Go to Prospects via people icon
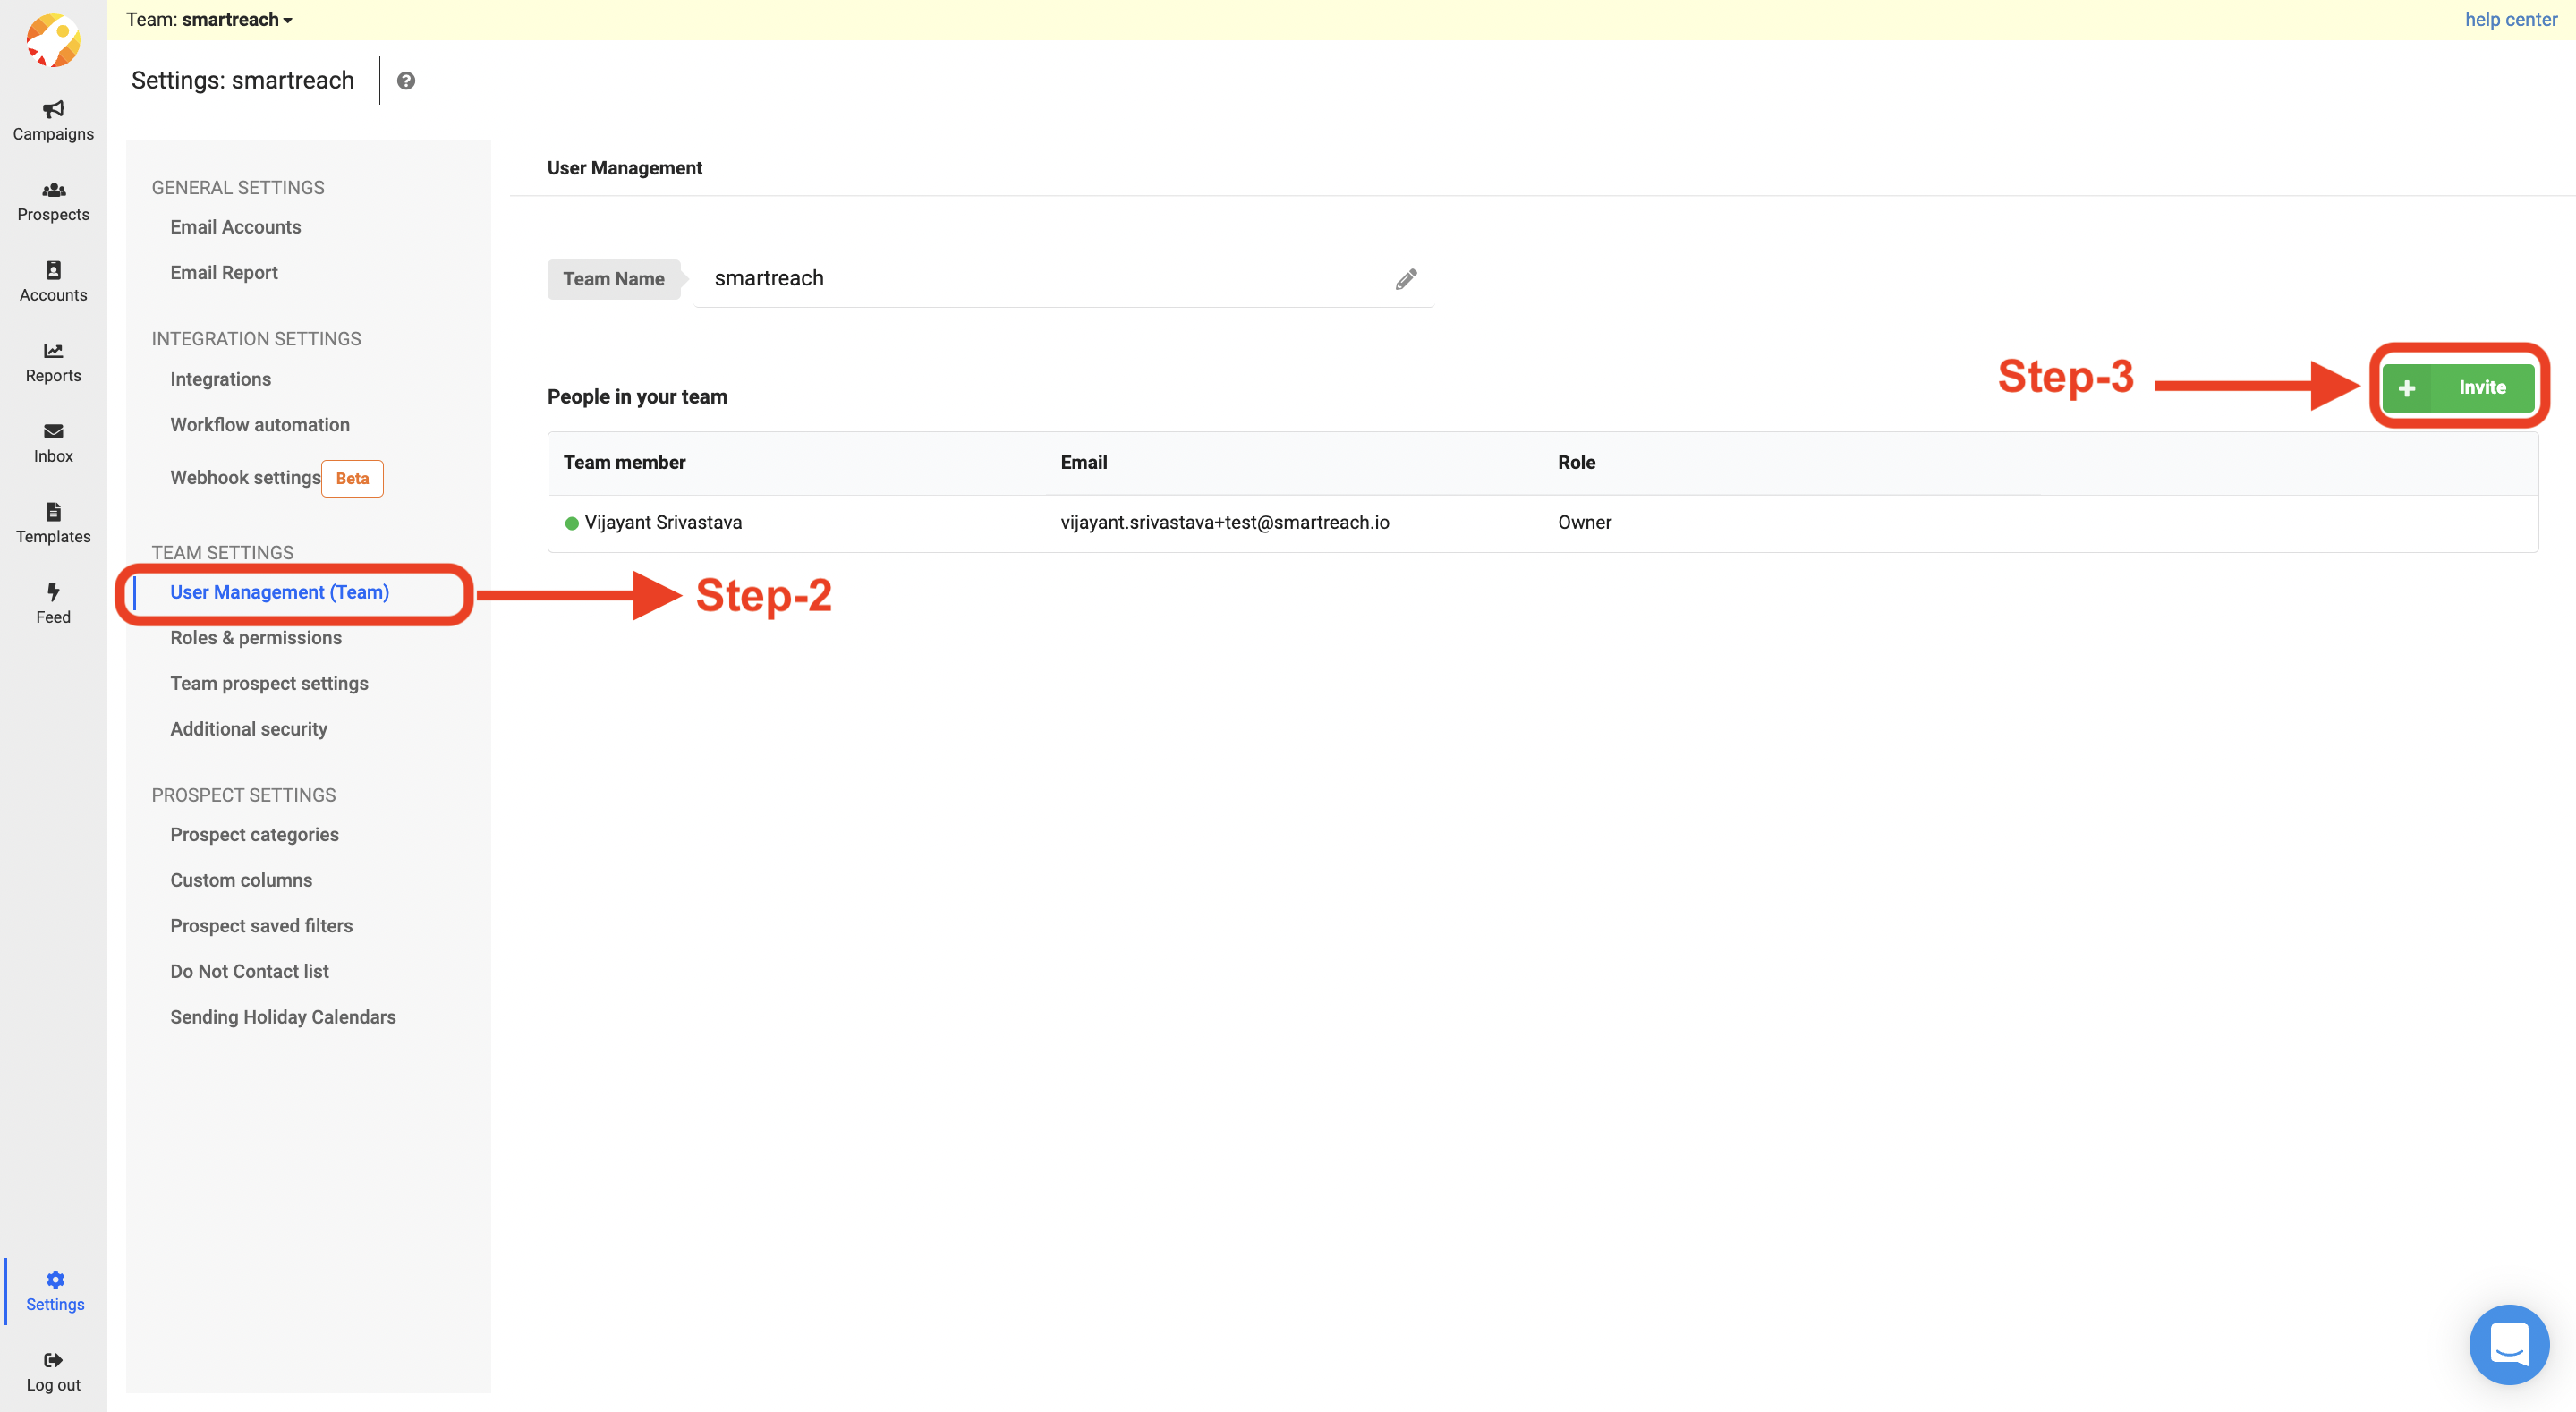Screen dimensions: 2576x1412 [53, 190]
